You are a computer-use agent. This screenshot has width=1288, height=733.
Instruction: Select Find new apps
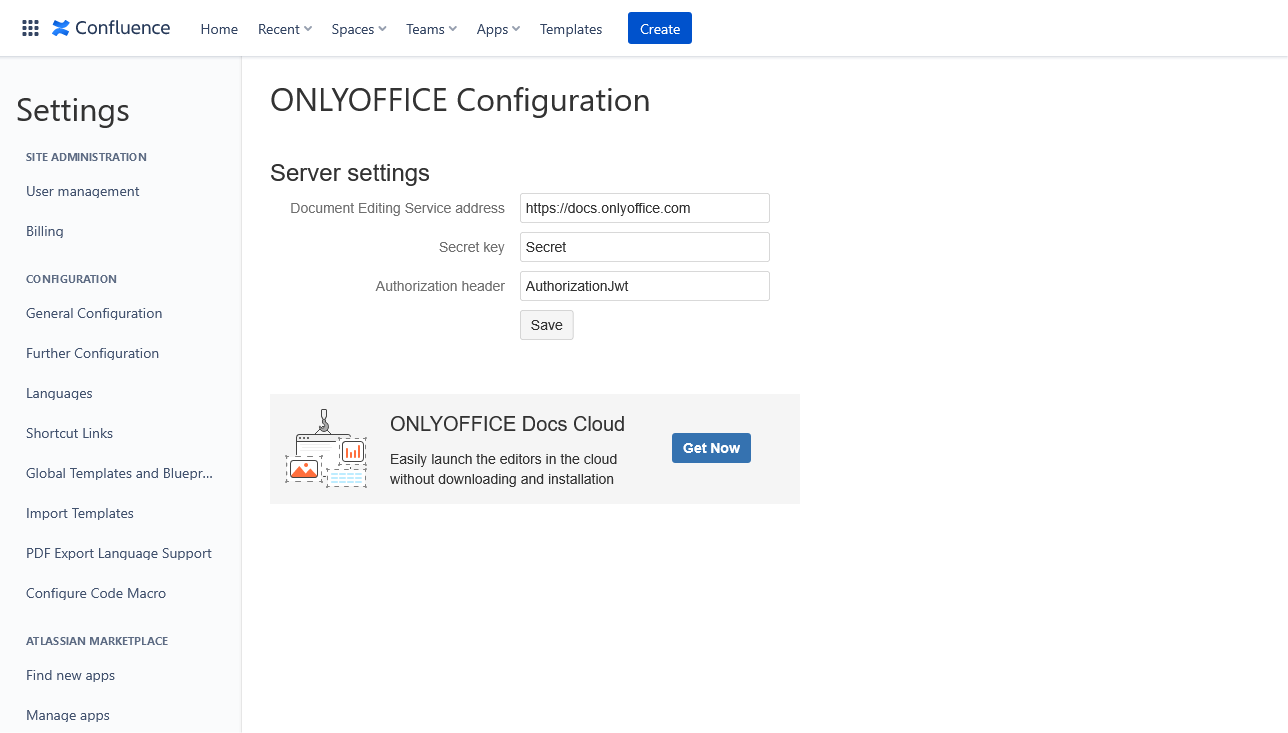click(x=70, y=675)
